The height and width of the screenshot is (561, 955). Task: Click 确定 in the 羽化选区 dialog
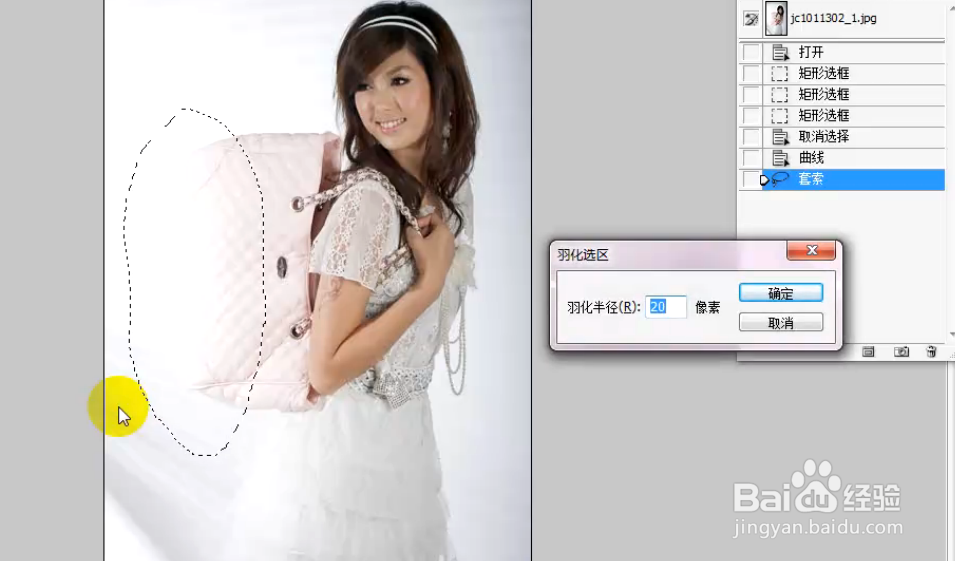point(781,293)
